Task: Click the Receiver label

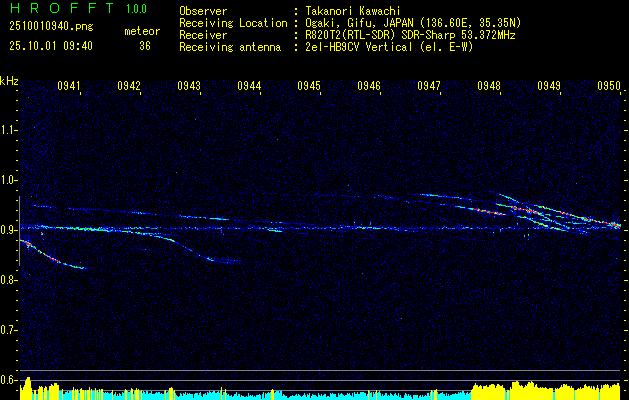Action: pyautogui.click(x=203, y=35)
